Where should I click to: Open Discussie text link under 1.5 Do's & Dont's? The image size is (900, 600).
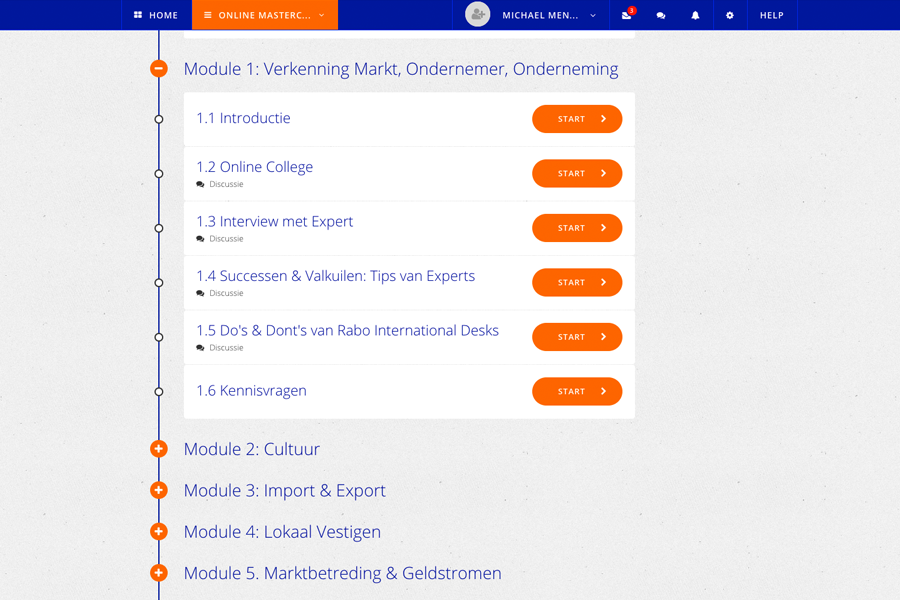(226, 348)
